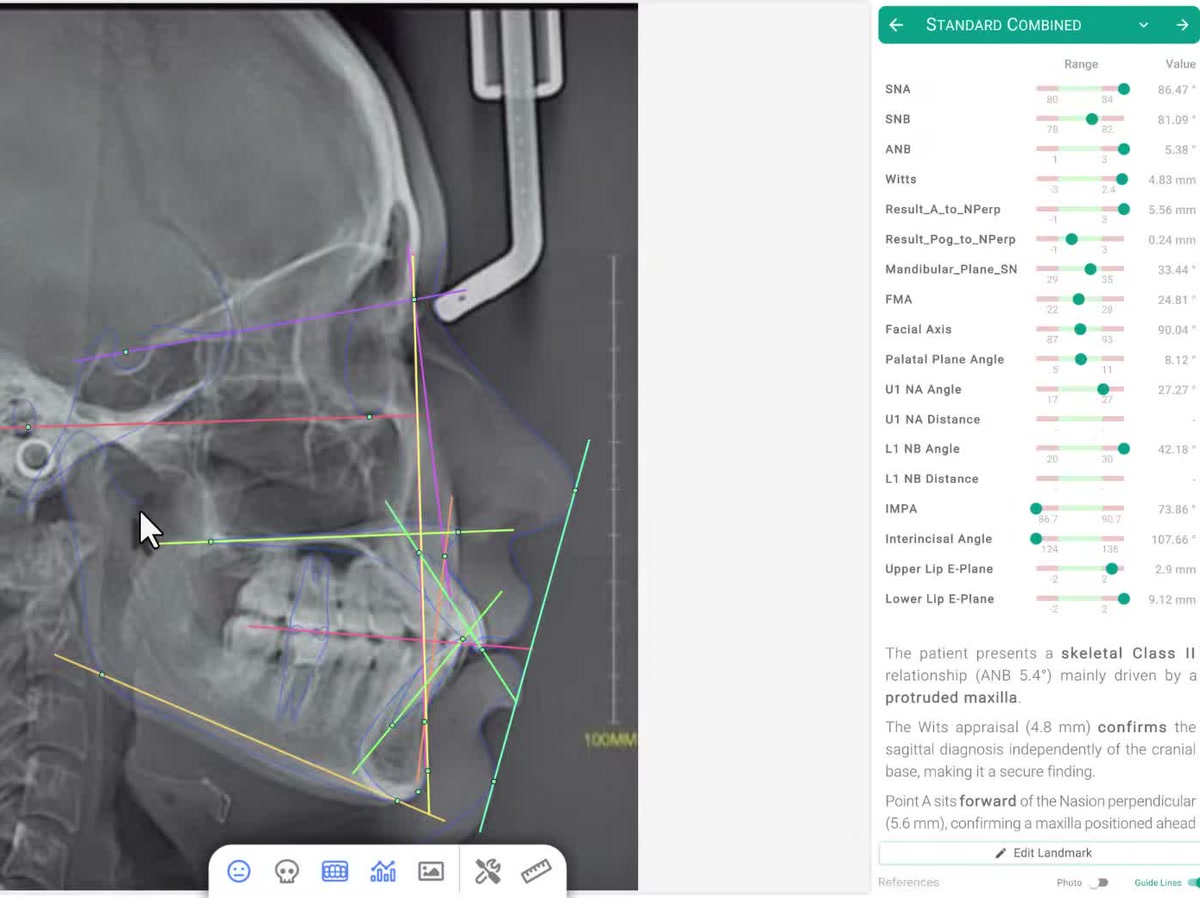Click the References label

[x=908, y=883]
